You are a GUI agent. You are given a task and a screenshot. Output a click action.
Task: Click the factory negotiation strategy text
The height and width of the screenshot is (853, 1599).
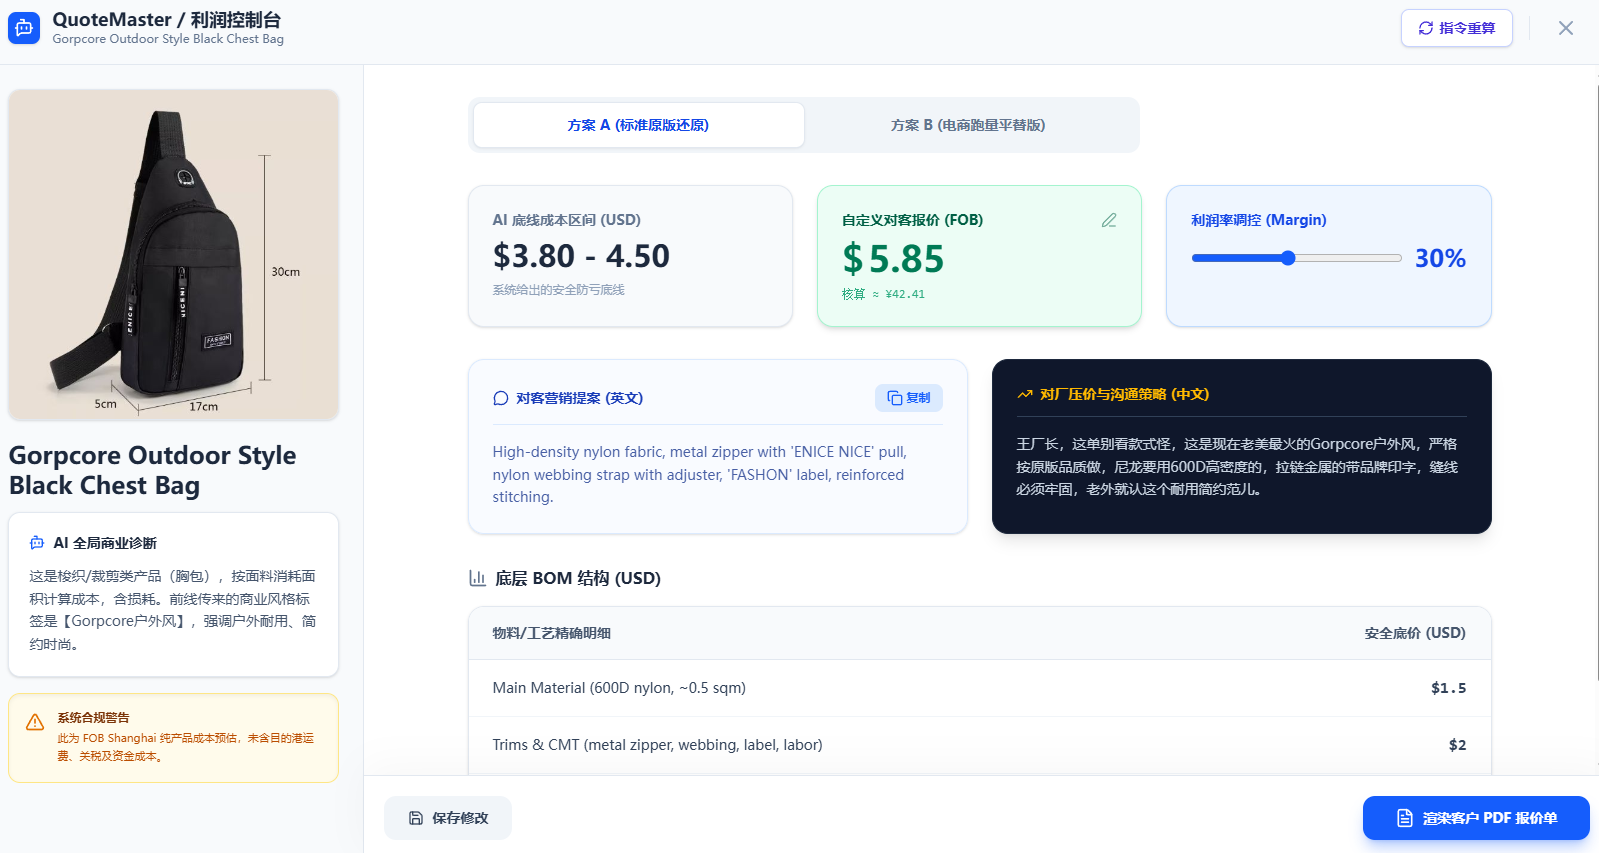[x=1237, y=466]
